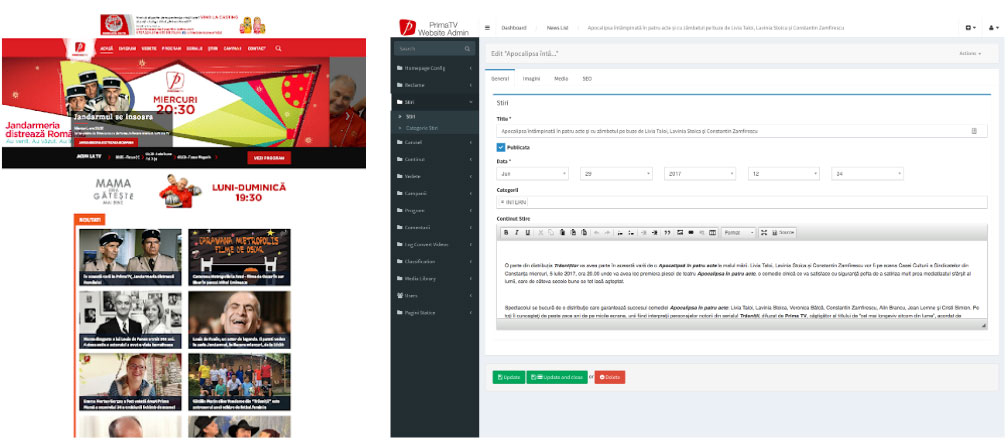The width and height of the screenshot is (1008, 446).
Task: Click the Bold icon in editor toolbar
Action: (506, 232)
